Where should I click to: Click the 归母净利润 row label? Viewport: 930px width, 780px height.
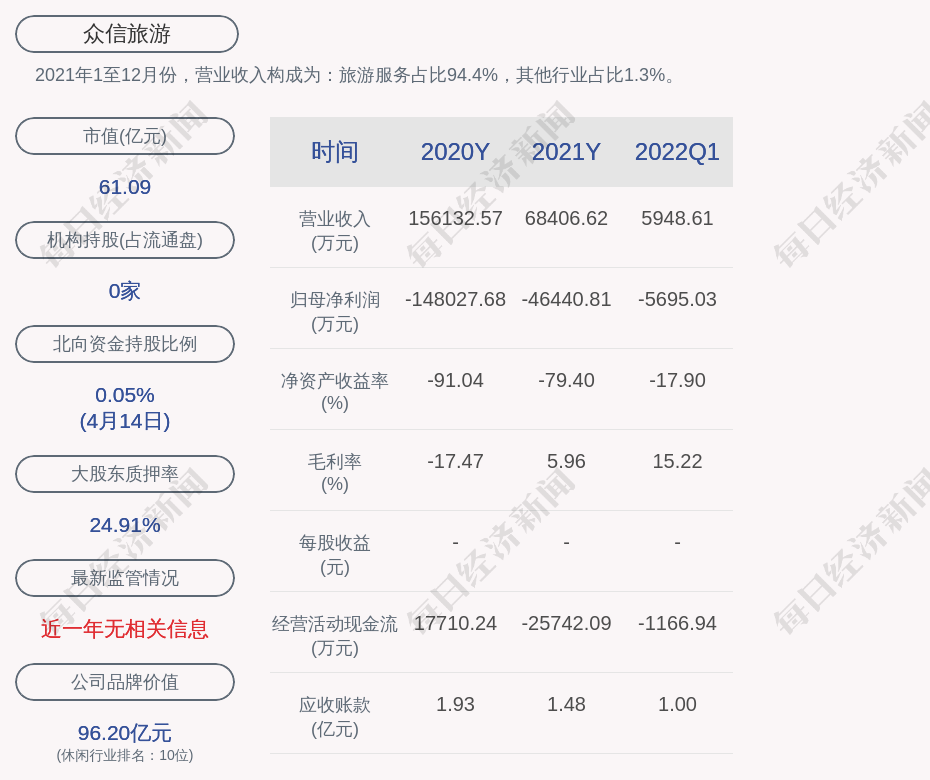tap(335, 312)
